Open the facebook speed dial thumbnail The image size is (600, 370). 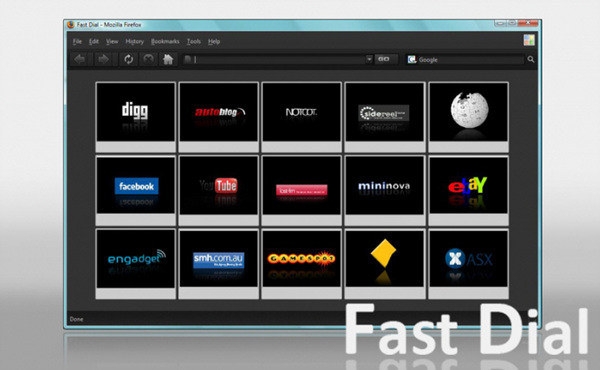136,190
